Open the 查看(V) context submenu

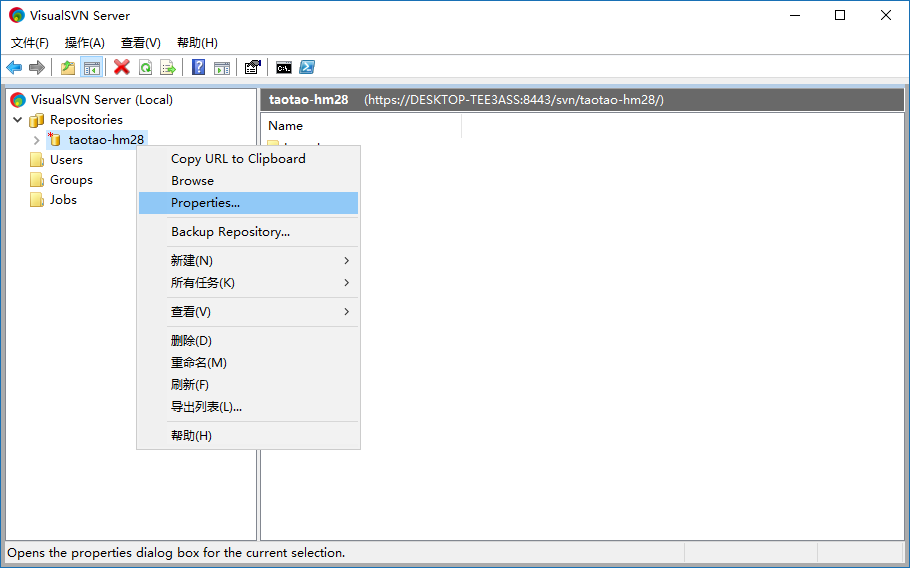pos(248,312)
